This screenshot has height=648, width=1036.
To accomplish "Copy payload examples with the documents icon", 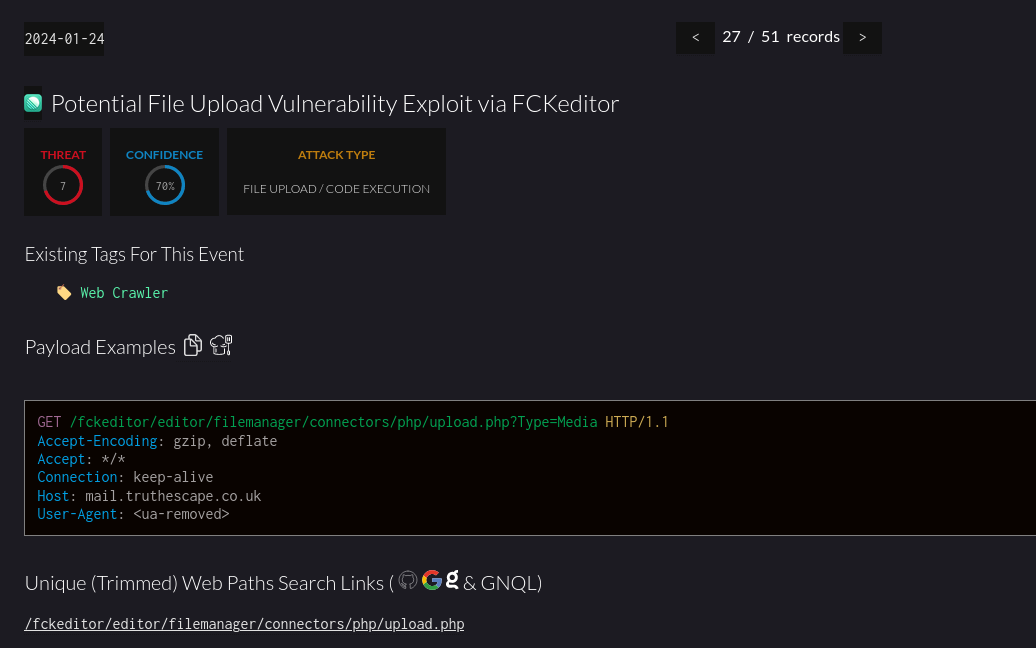I will click(x=193, y=346).
